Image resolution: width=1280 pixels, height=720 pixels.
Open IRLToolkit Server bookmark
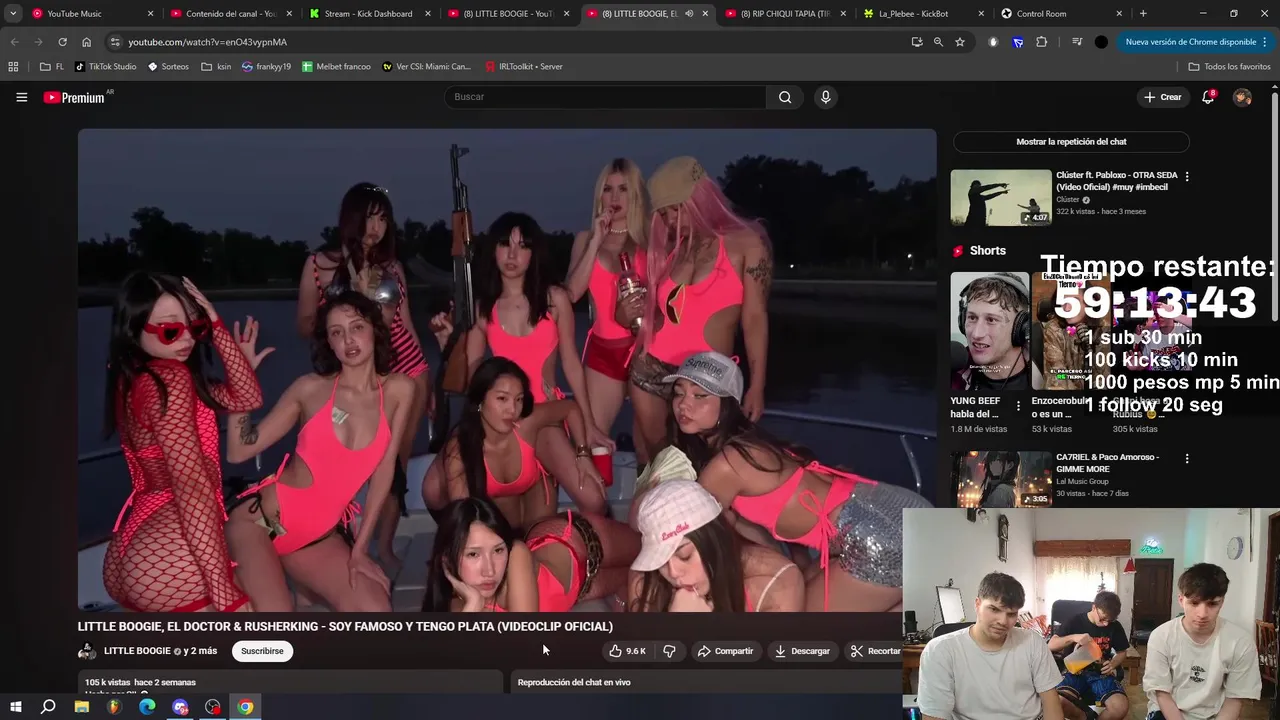tap(524, 67)
